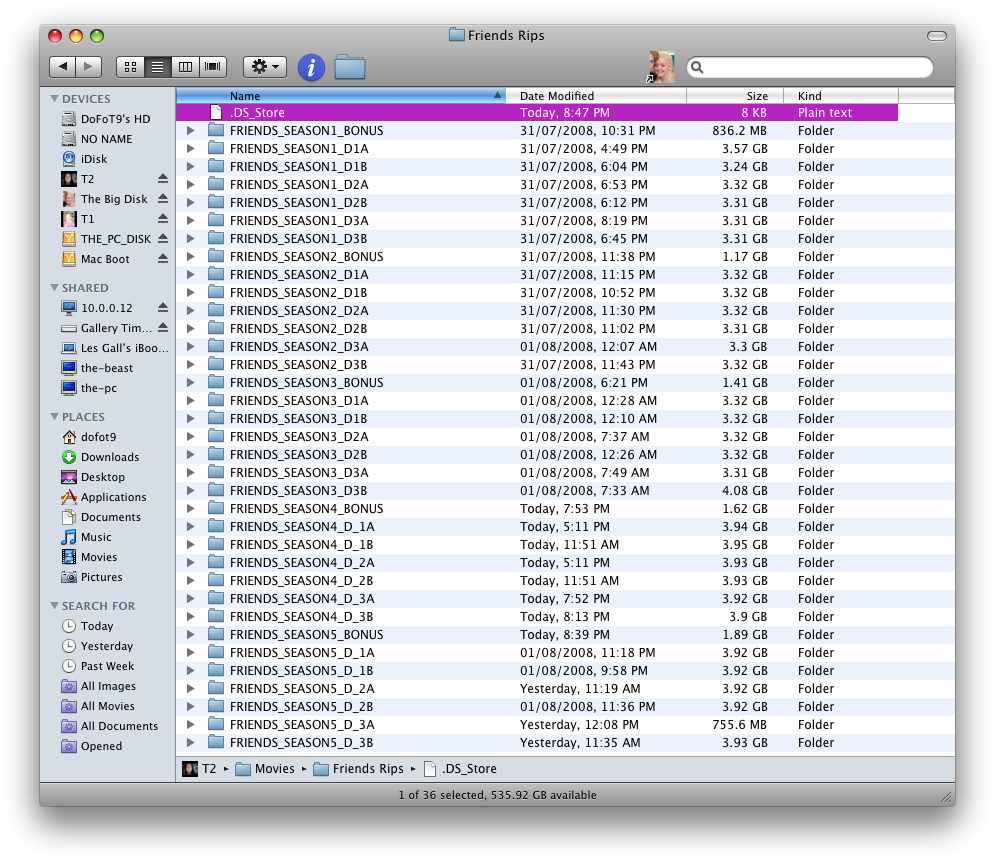
Task: Open Desktop in sidebar
Action: tap(93, 477)
